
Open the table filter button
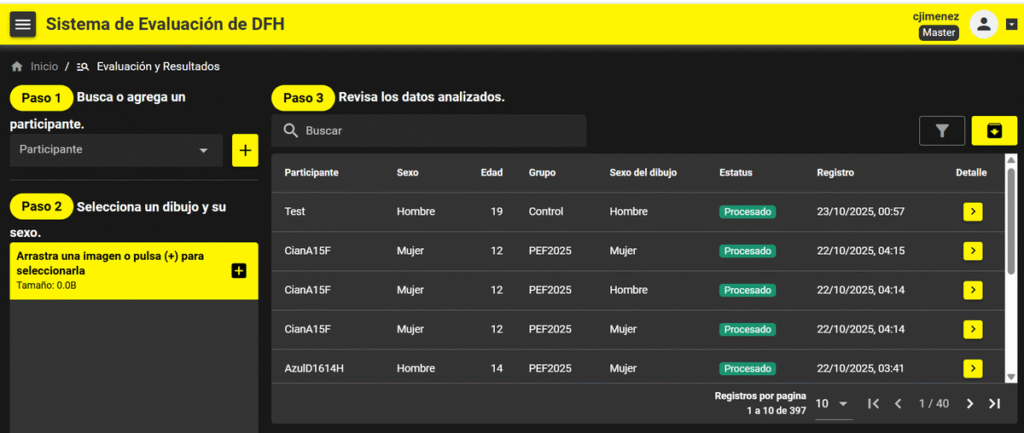[x=941, y=130]
